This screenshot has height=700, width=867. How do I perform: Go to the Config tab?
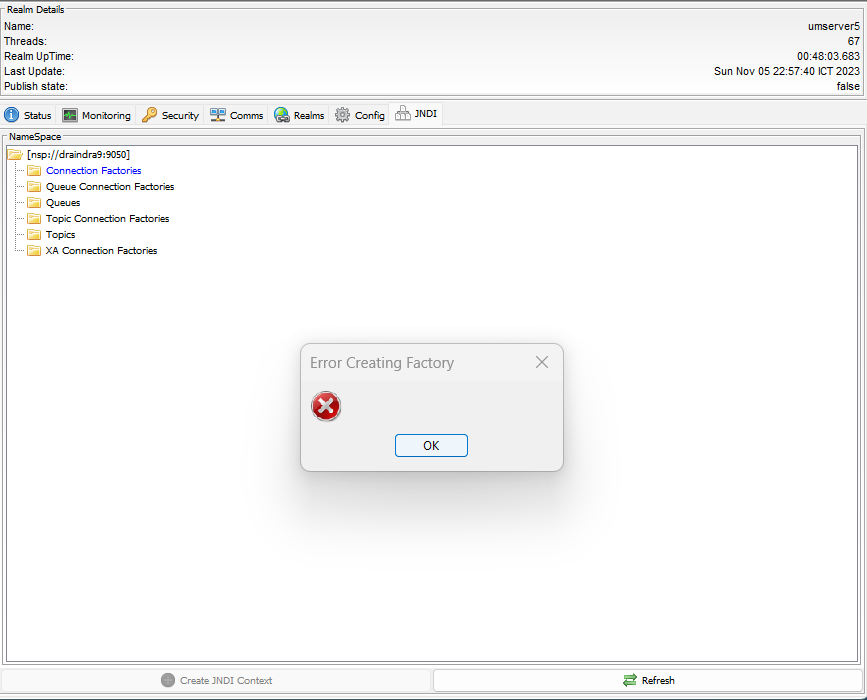tap(360, 115)
